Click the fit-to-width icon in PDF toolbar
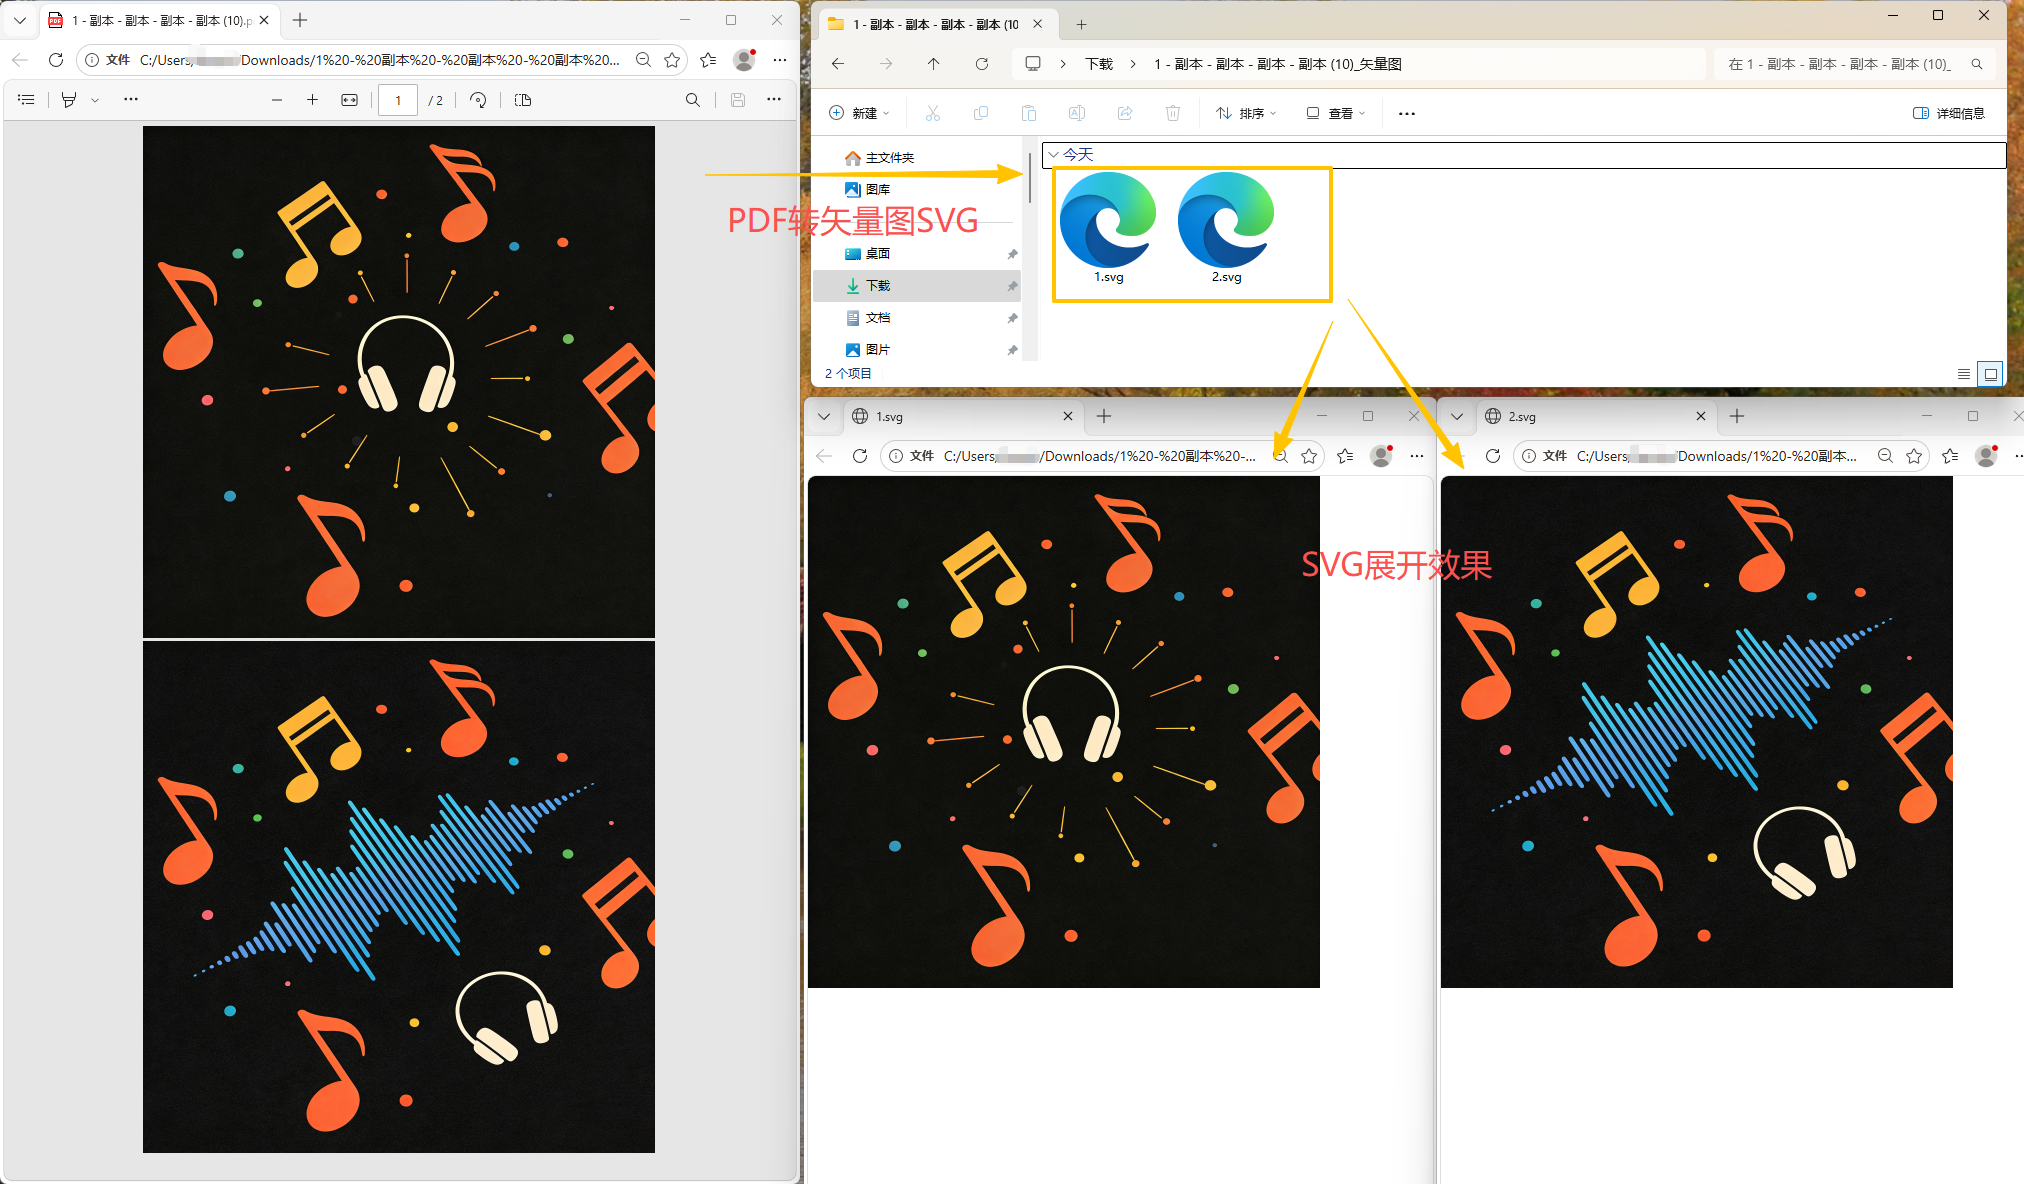Viewport: 2024px width, 1184px height. click(x=349, y=100)
